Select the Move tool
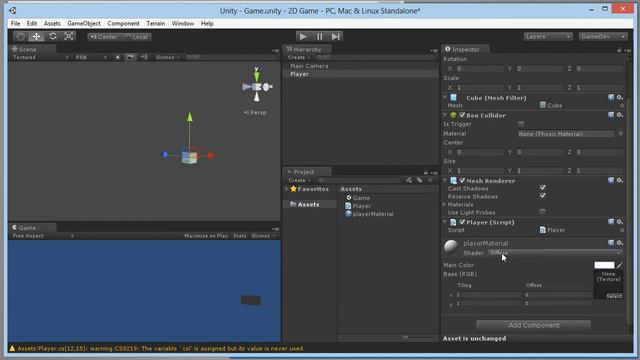This screenshot has width=640, height=360. click(36, 36)
